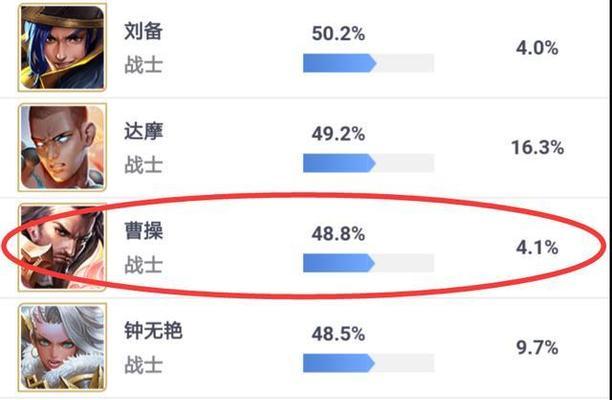Viewport: 612px width, 400px height.
Task: Click 钟无艳's win rate progress bar
Action: [x=368, y=363]
